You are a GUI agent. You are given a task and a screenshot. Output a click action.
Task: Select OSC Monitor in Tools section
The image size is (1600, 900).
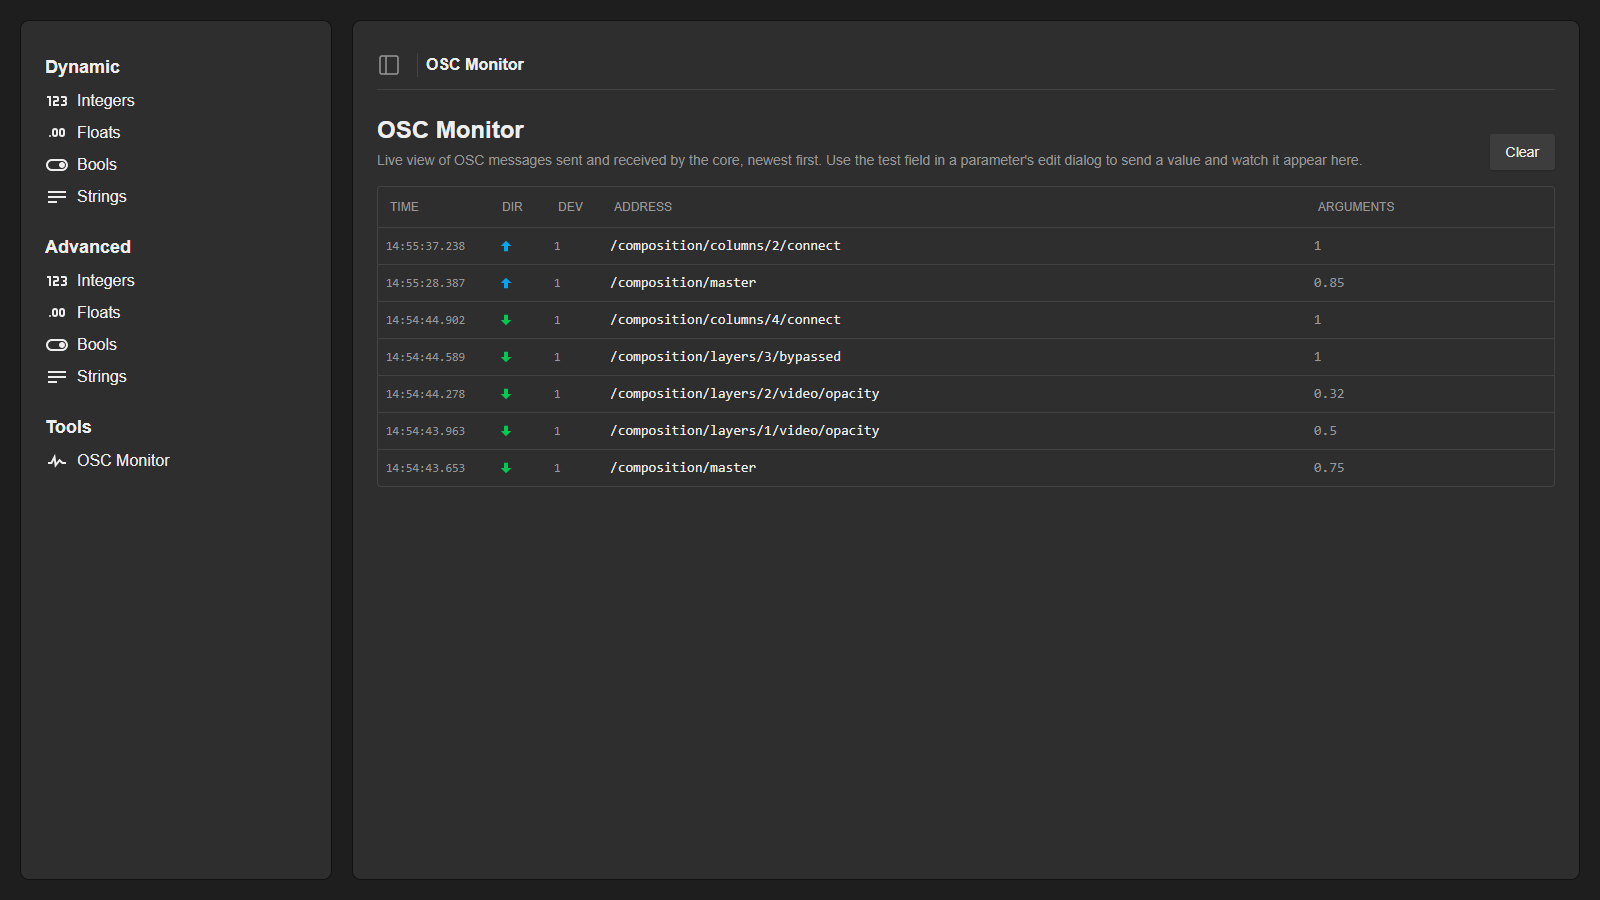[x=123, y=461]
